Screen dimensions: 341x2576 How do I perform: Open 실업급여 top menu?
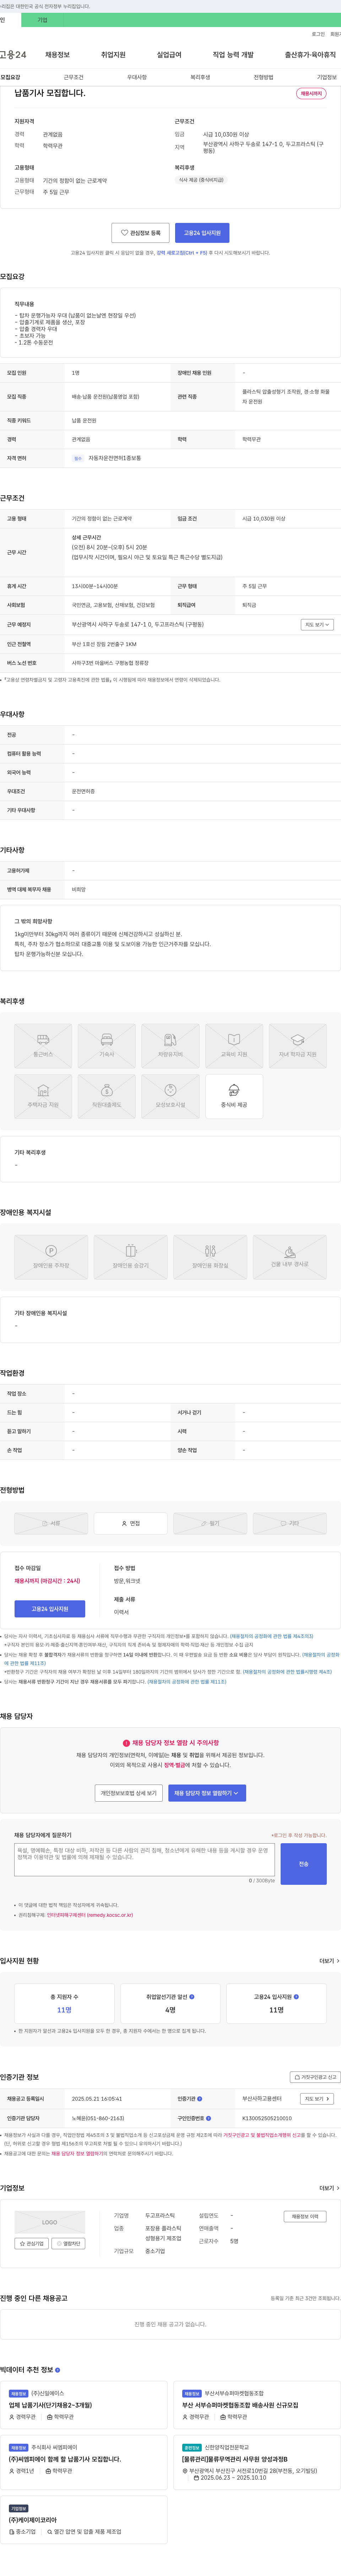point(169,55)
